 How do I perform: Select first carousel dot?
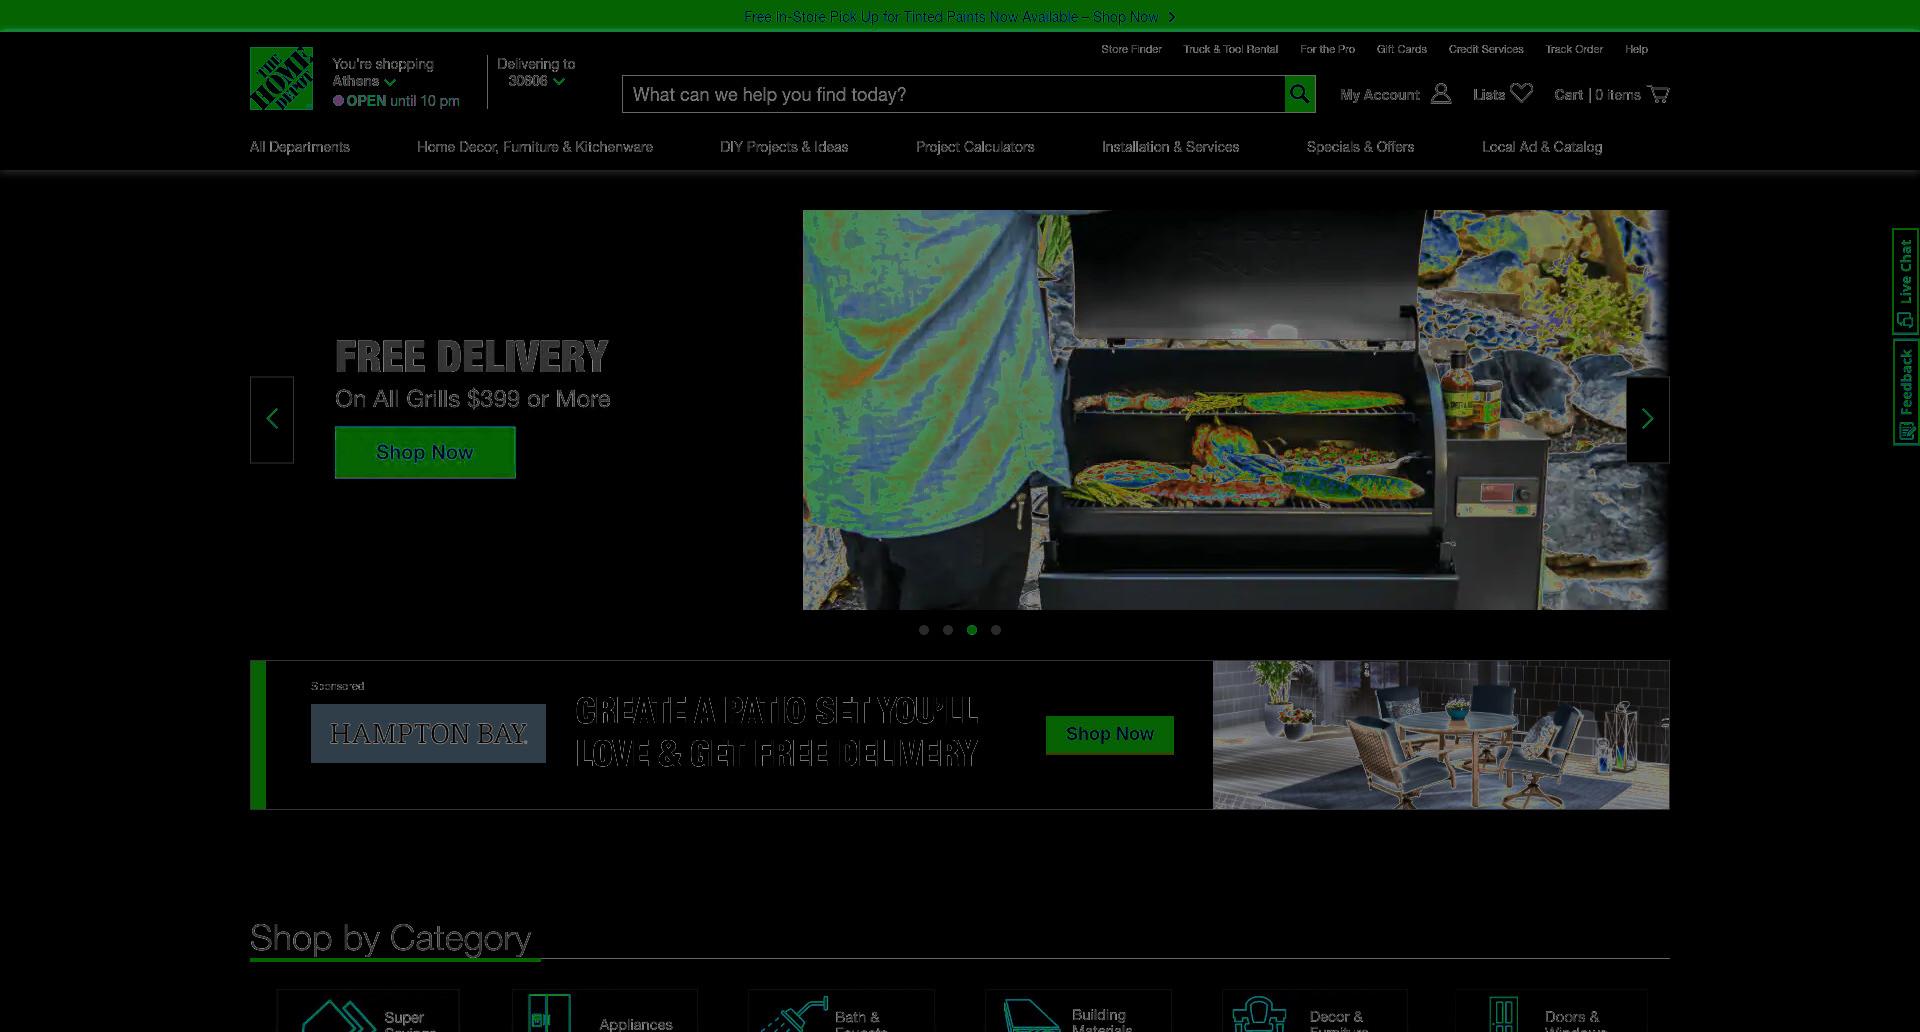coord(924,630)
